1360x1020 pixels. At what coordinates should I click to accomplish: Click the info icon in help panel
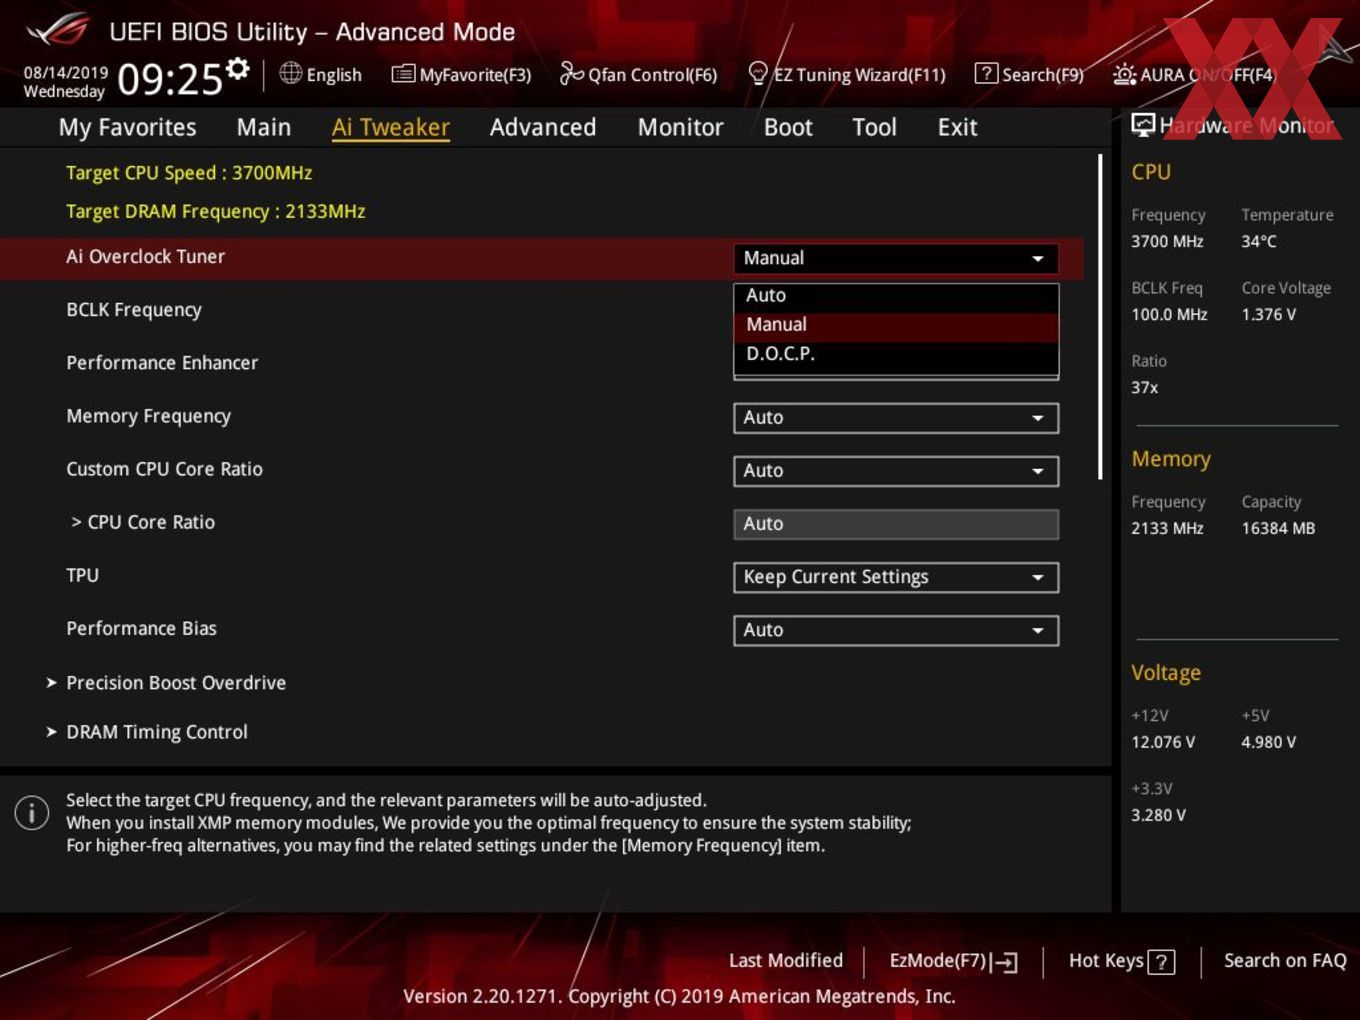32,812
